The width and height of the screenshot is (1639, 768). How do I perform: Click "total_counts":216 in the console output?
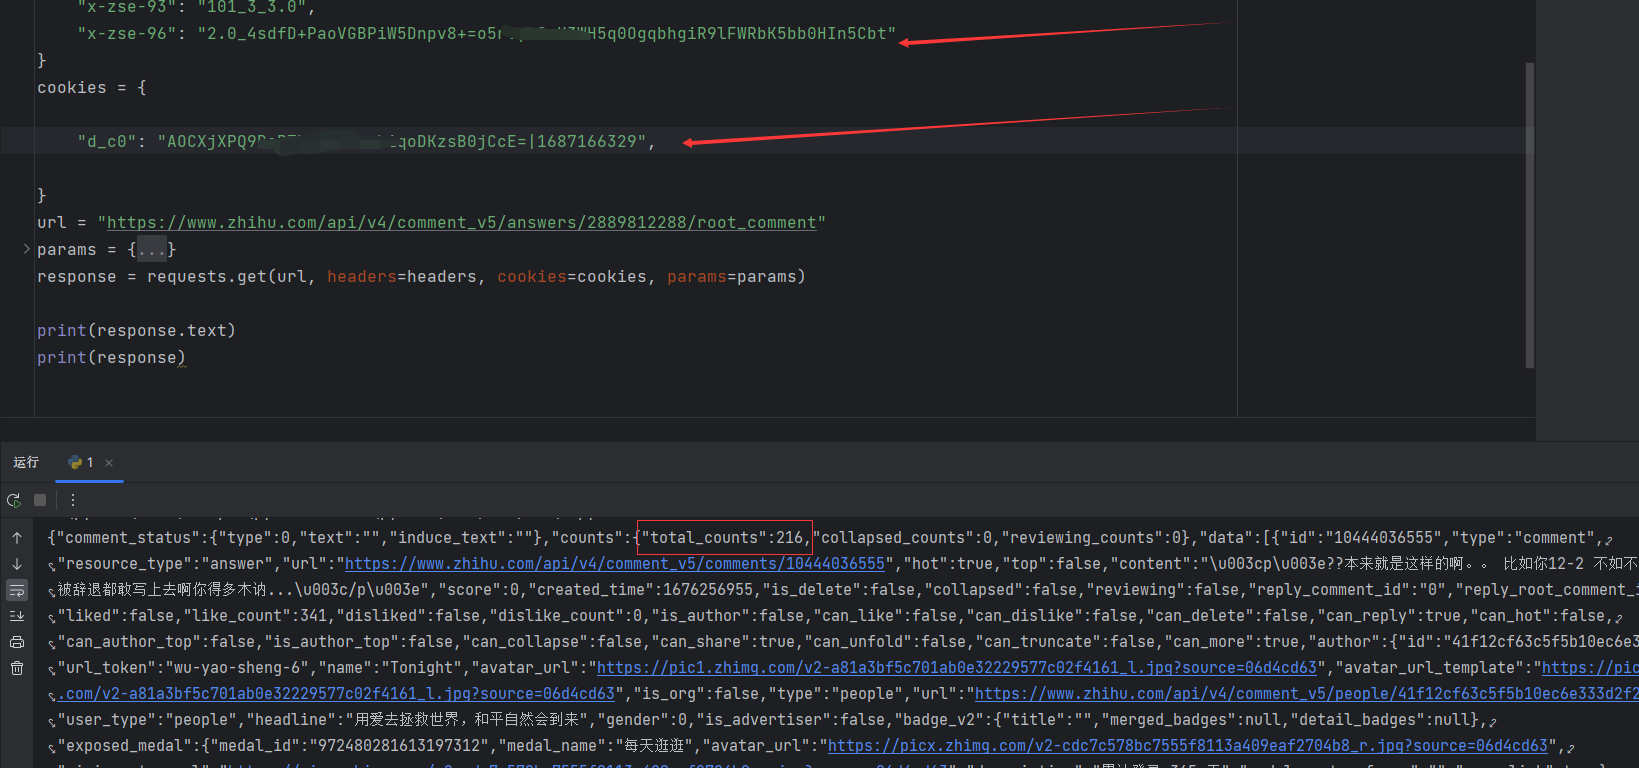723,538
